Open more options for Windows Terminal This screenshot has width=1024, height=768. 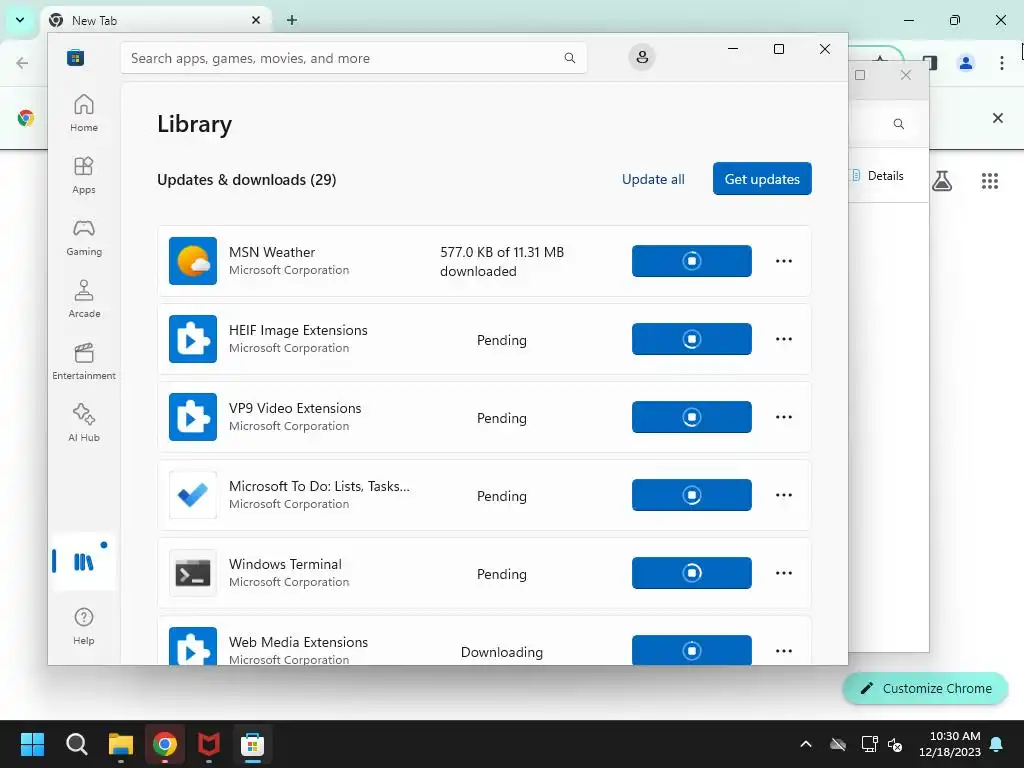[x=784, y=573]
